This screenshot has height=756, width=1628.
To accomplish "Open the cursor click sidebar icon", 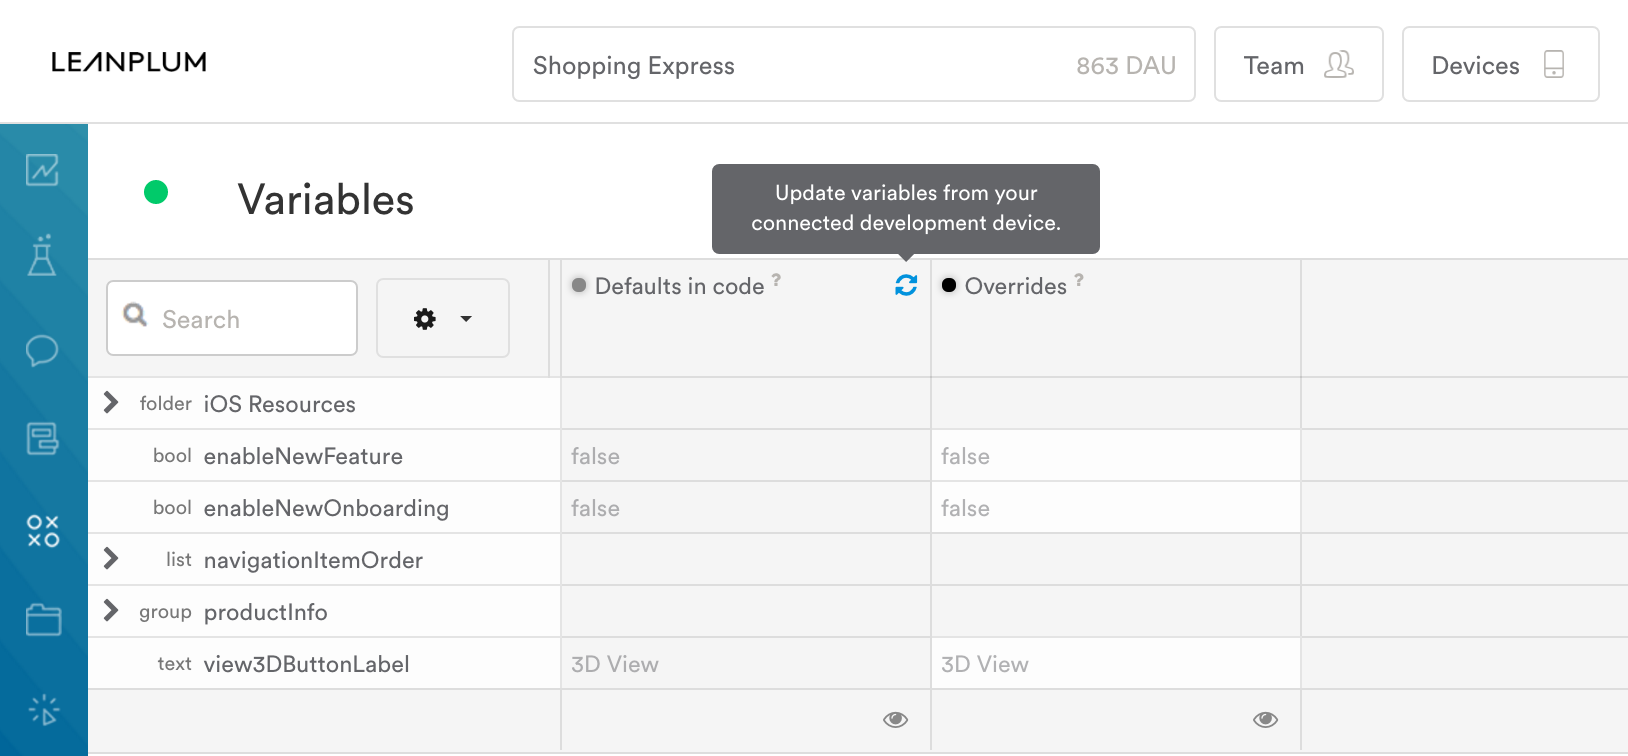I will 44,710.
